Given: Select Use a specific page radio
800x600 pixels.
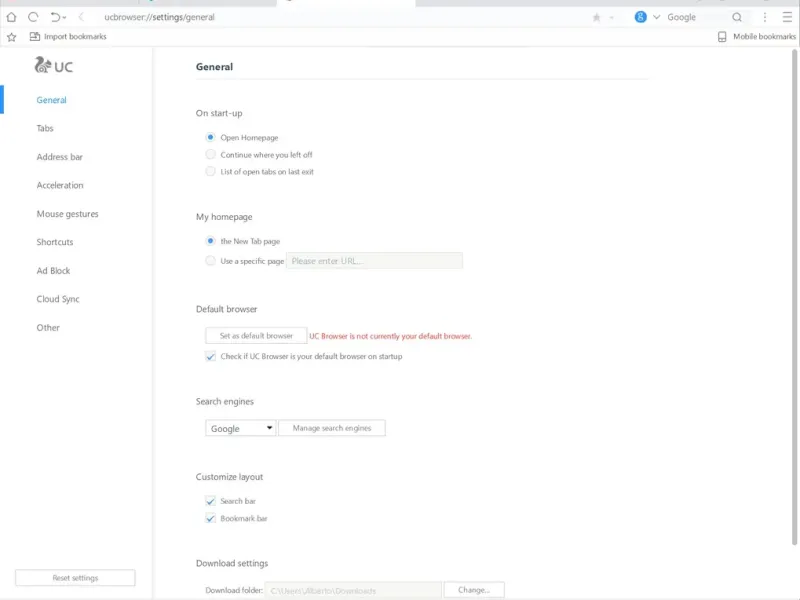Looking at the screenshot, I should [210, 261].
